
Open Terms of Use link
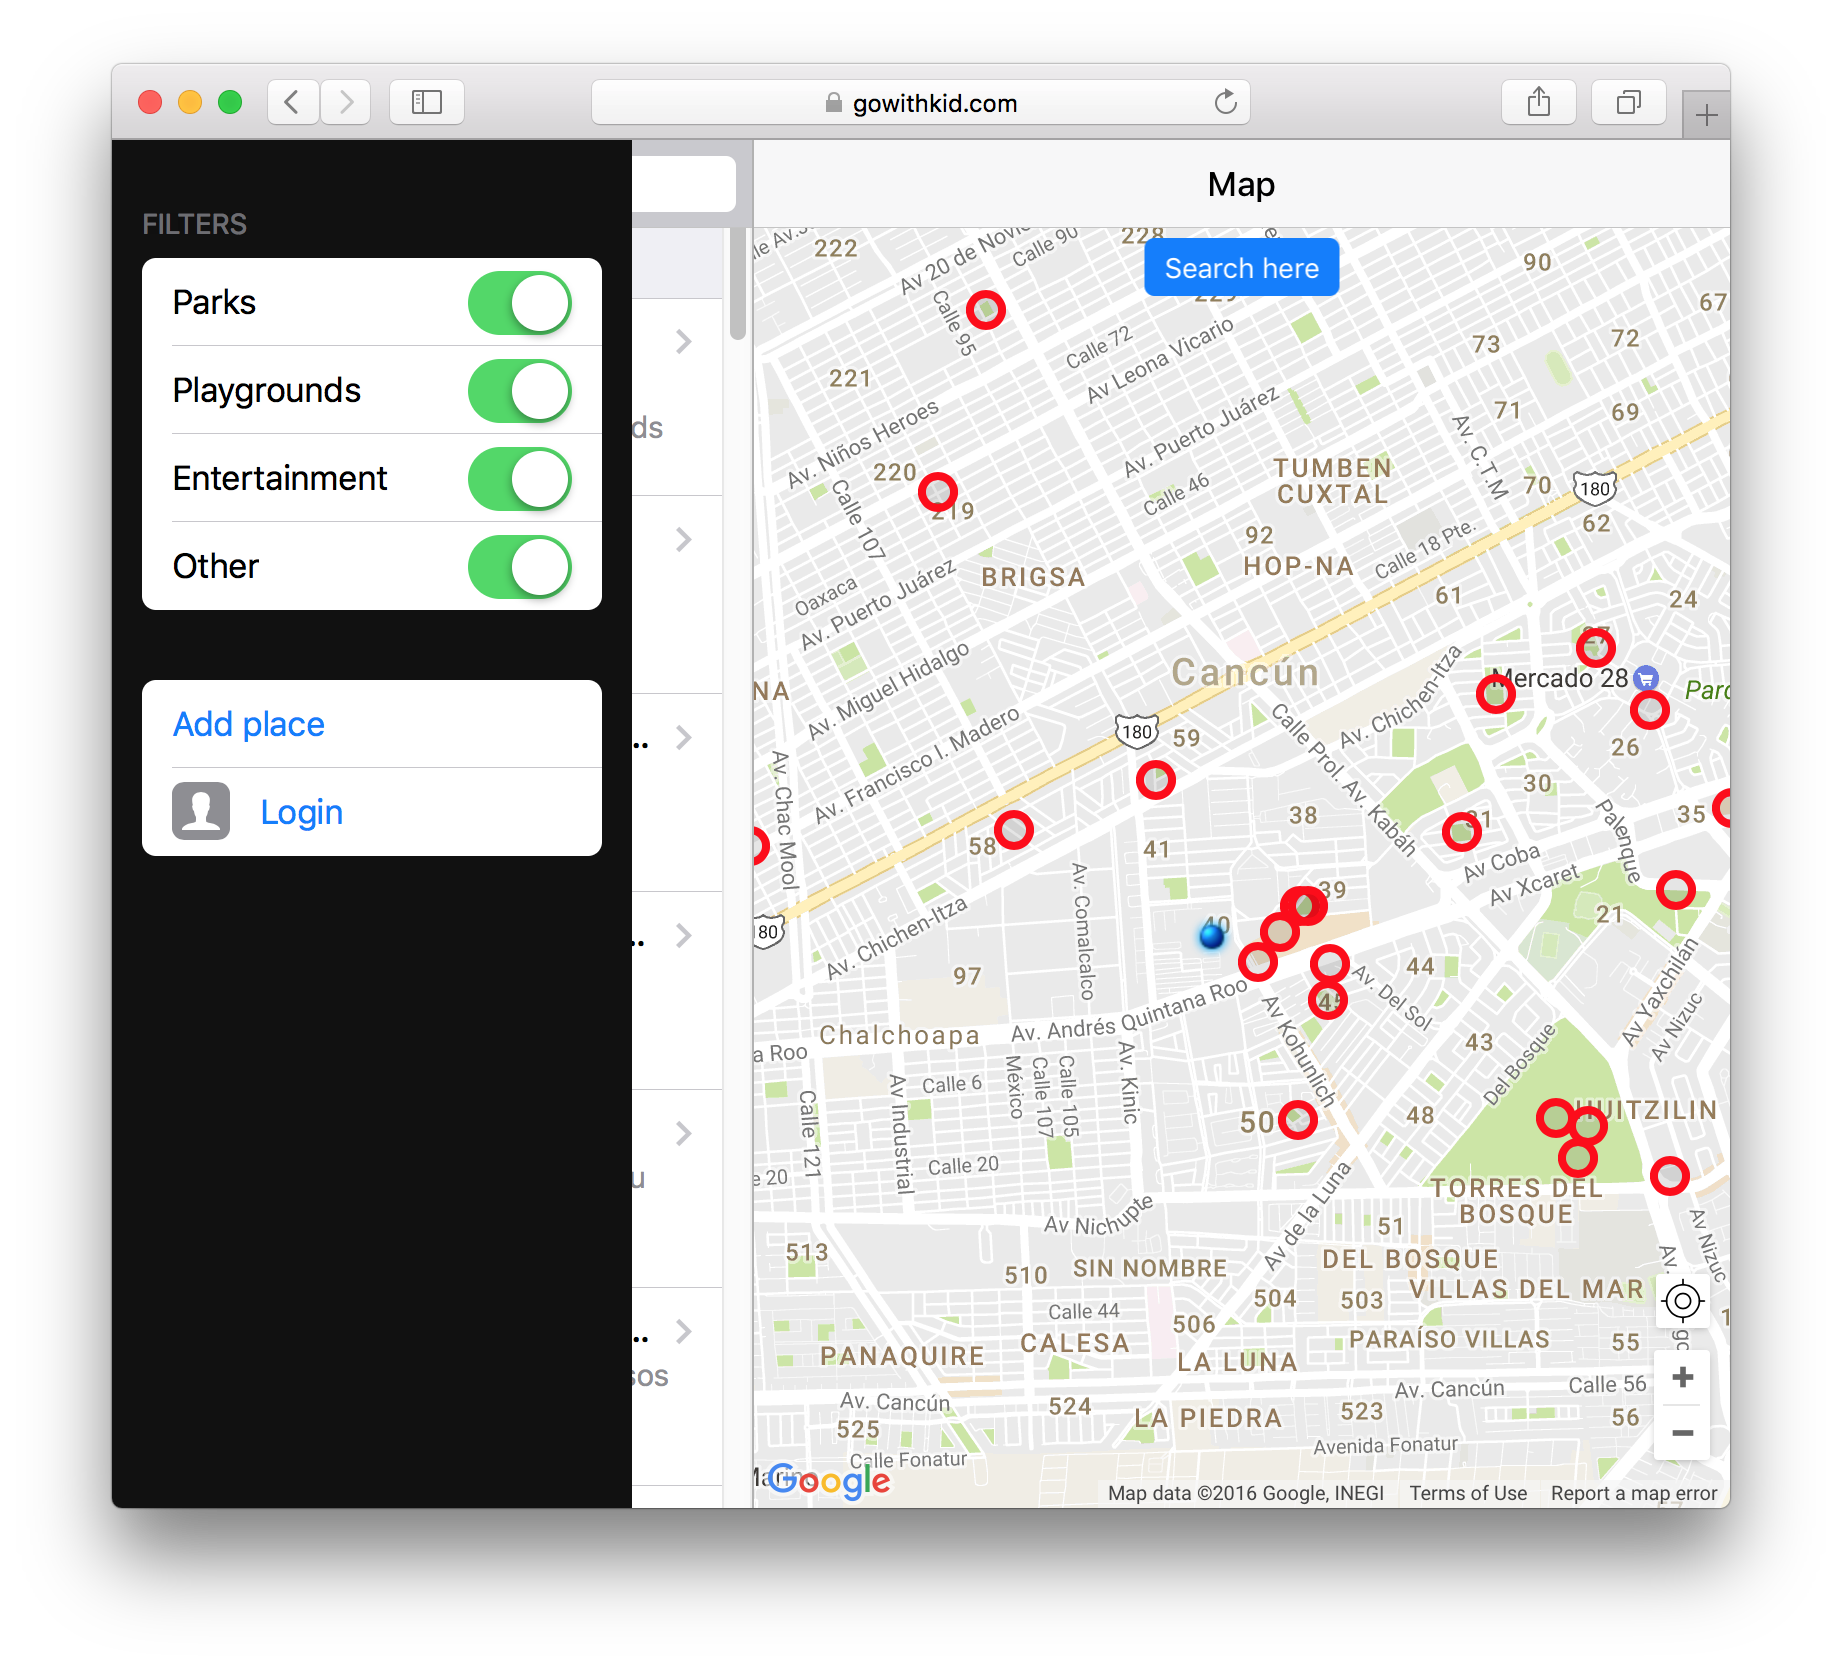[1468, 1493]
